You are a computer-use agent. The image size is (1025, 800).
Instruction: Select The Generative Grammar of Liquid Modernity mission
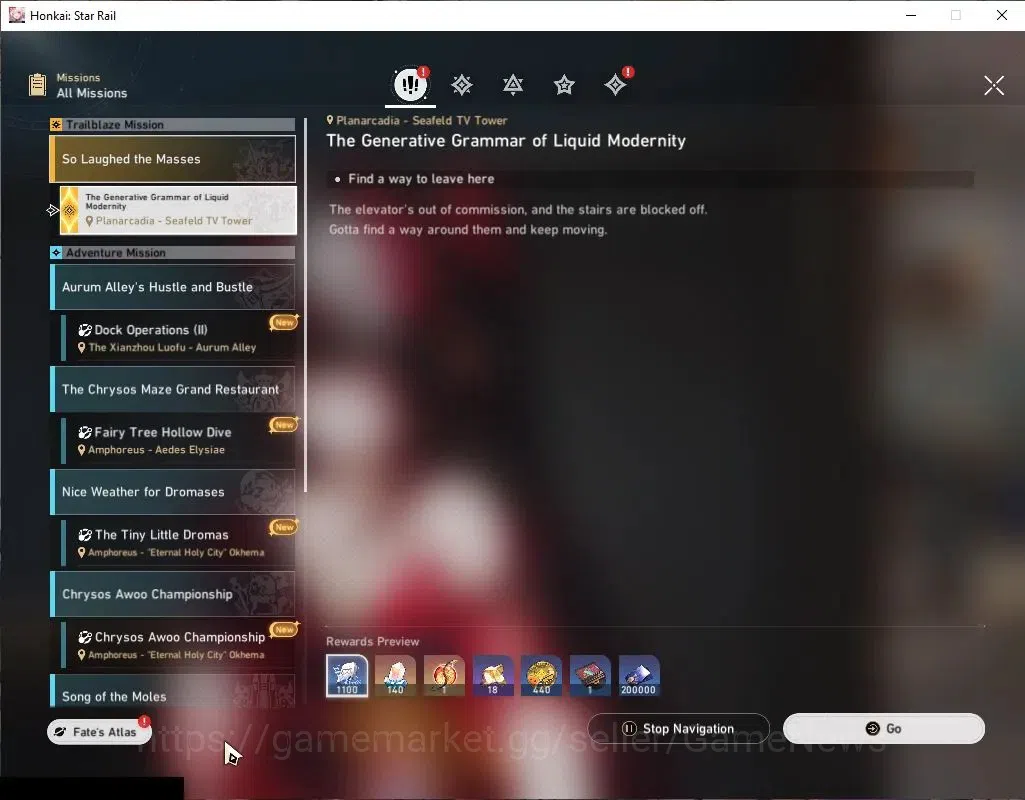[178, 210]
